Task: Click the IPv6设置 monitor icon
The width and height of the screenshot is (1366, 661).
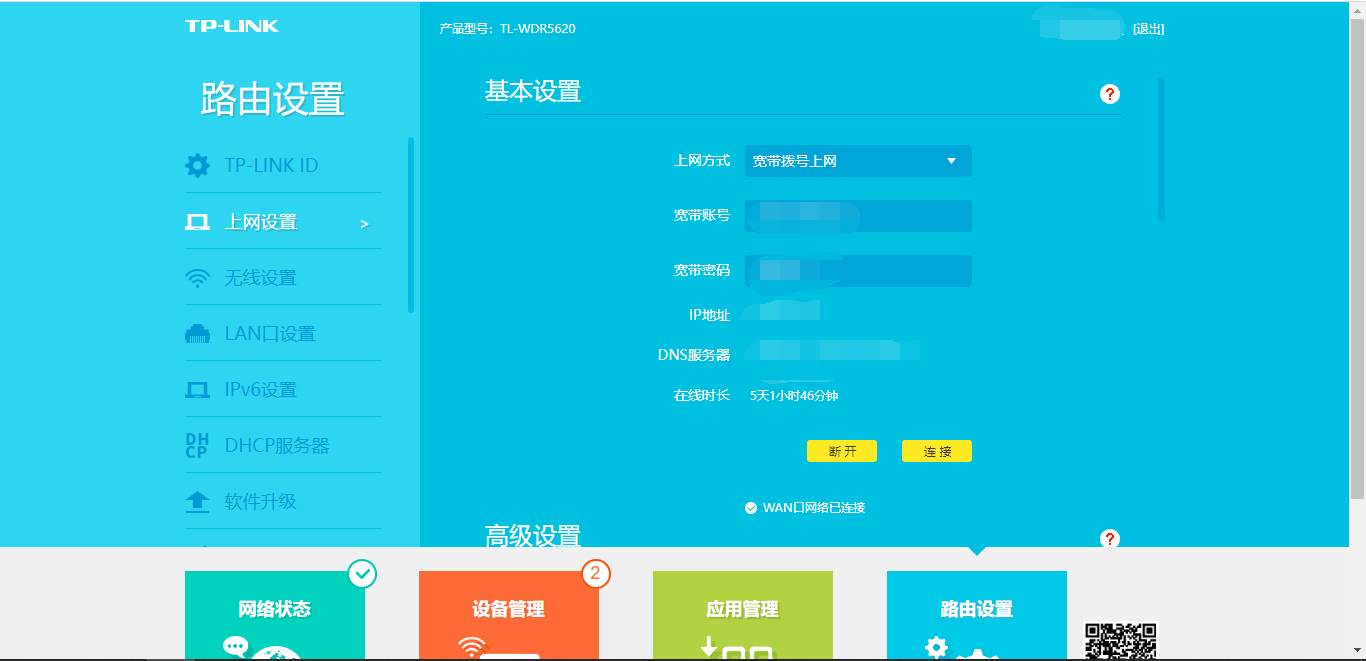Action: pos(198,390)
